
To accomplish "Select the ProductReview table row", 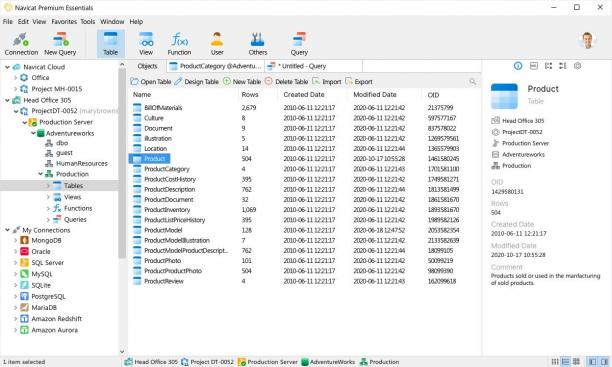I will [x=304, y=281].
